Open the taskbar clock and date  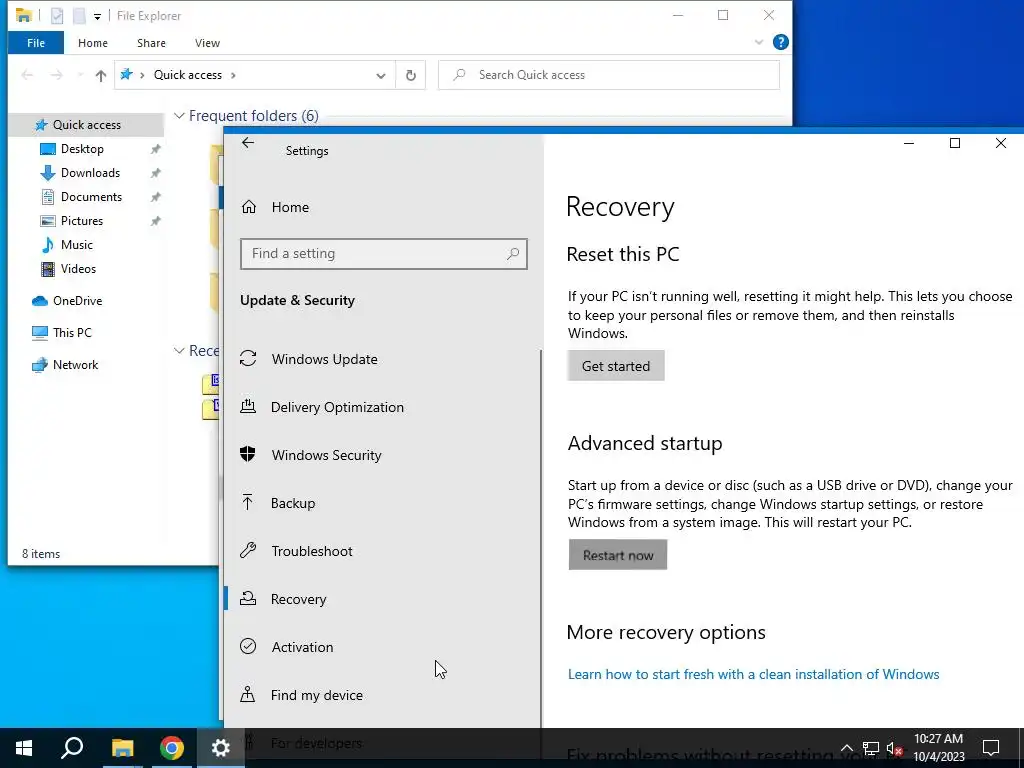(938, 748)
